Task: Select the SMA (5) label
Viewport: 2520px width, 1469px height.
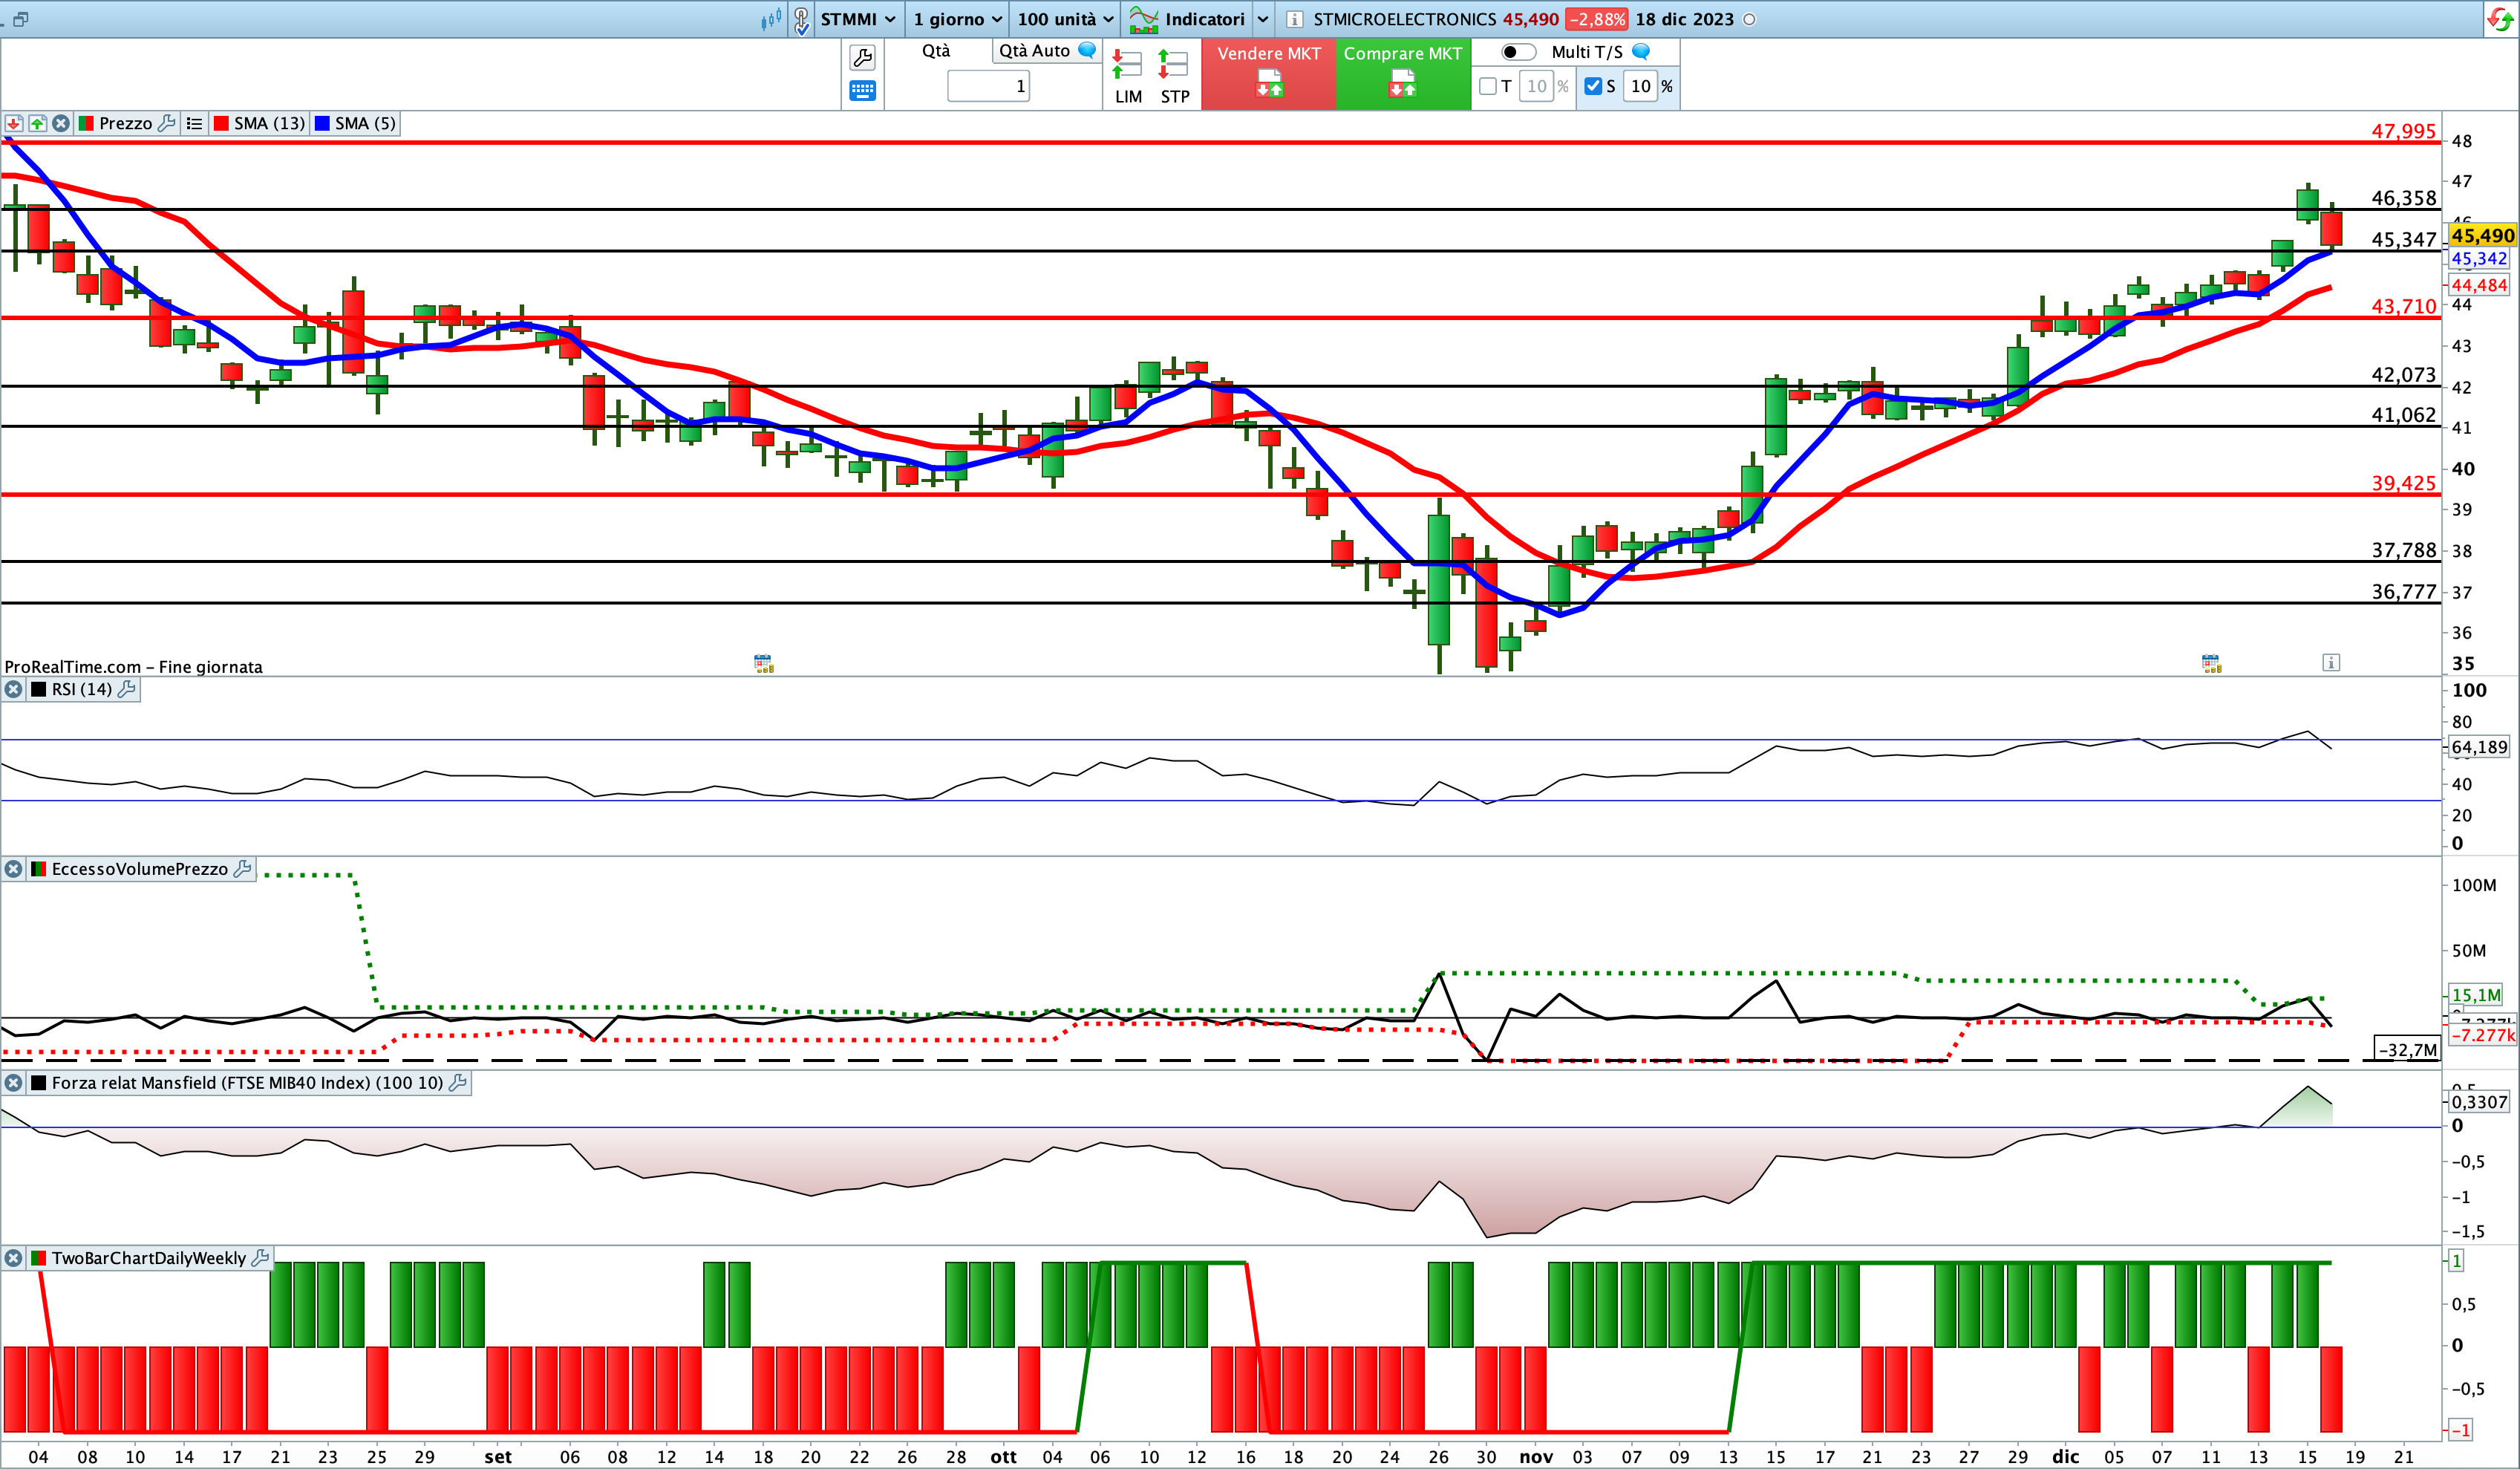Action: [x=365, y=123]
